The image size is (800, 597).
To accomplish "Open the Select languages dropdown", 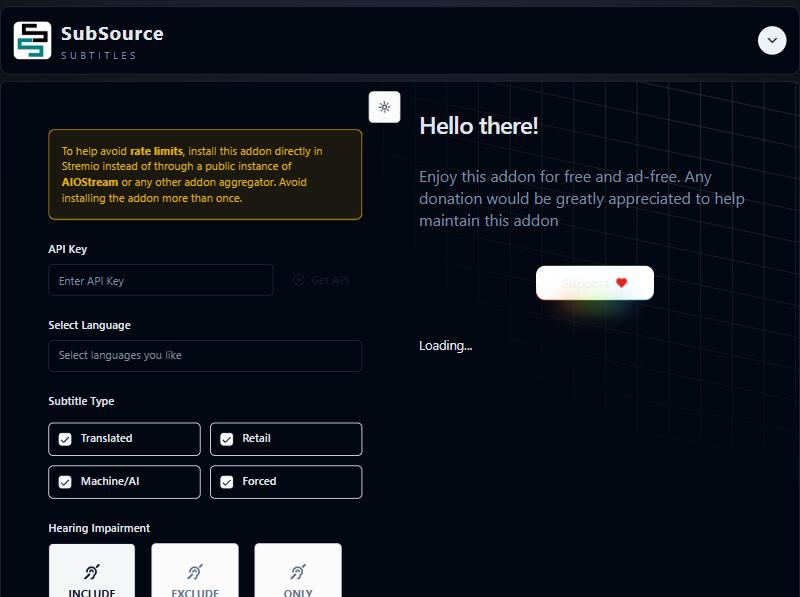I will (205, 356).
